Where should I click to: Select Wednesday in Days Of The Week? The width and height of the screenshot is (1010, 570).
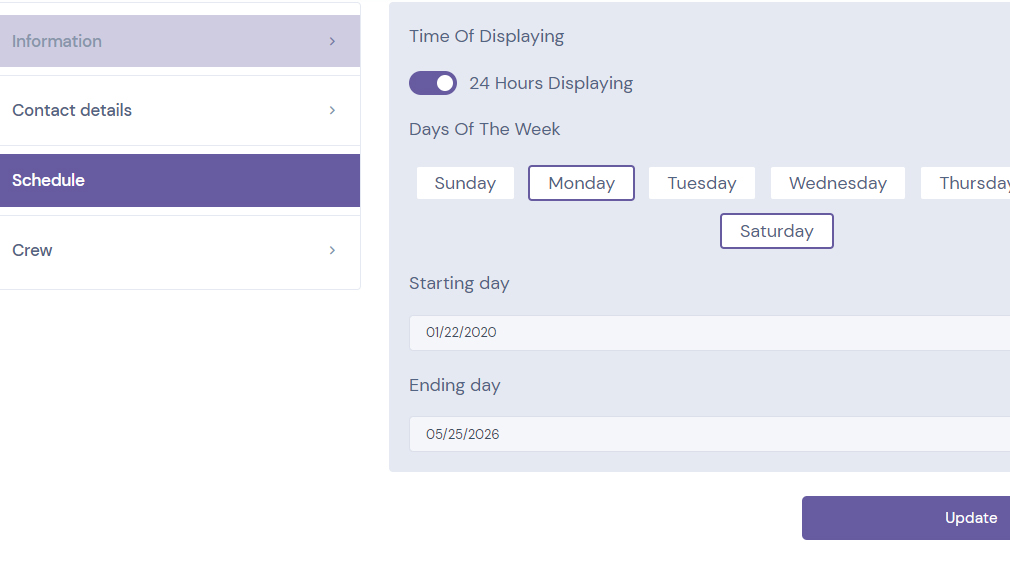[837, 183]
